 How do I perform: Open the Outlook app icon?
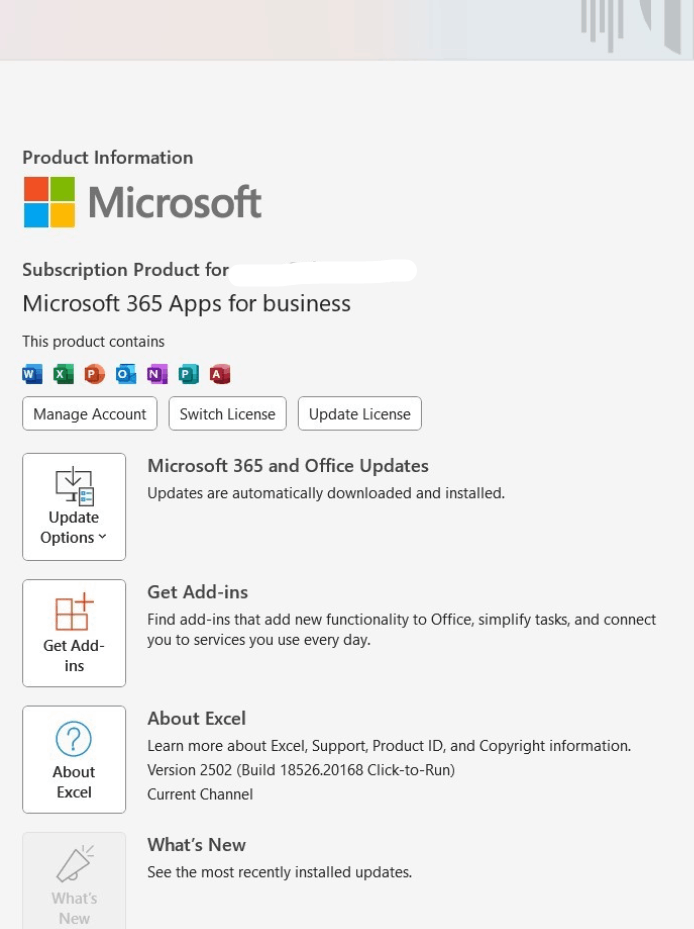126,373
